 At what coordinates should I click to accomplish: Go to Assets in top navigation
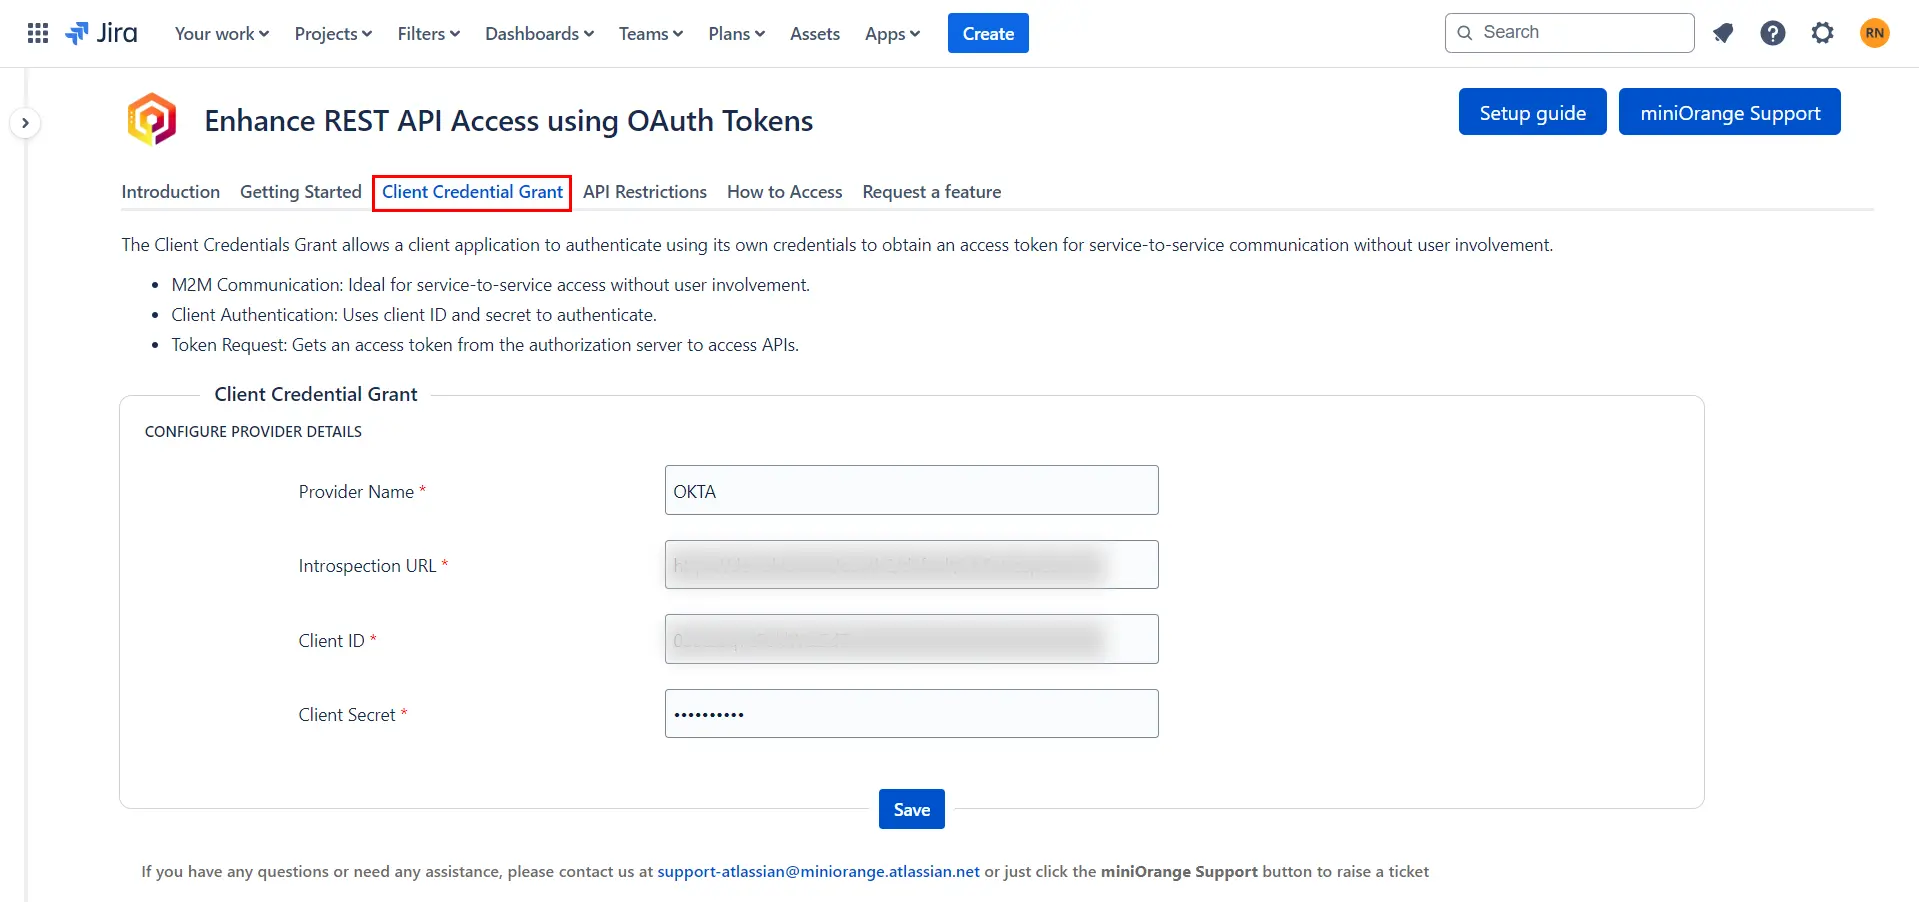815,33
